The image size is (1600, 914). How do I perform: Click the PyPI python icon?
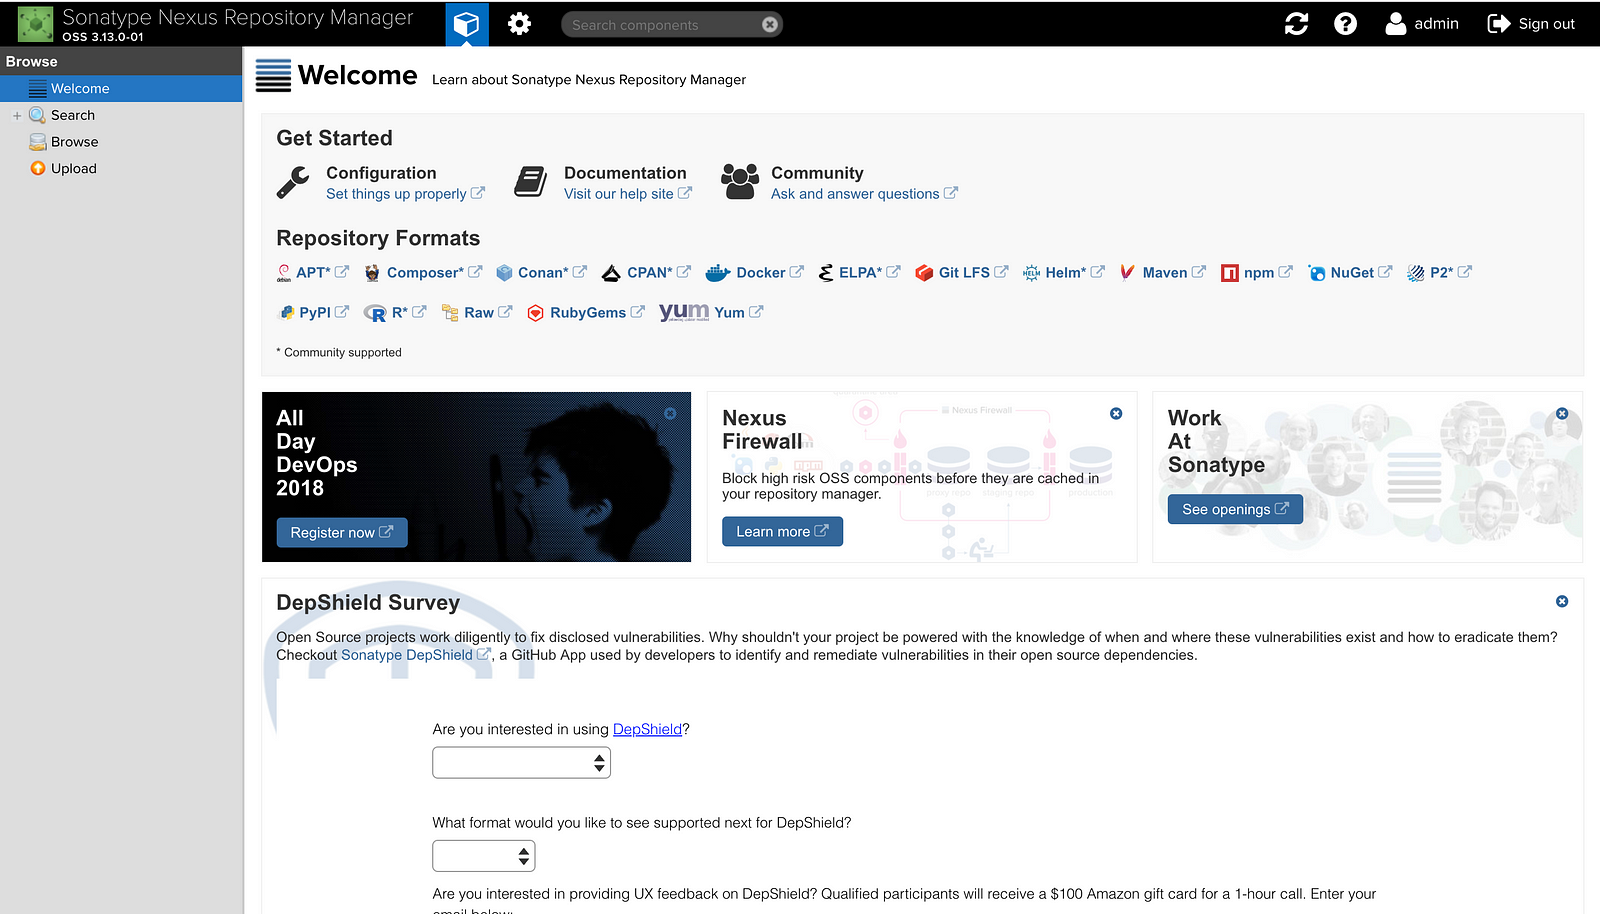pos(286,313)
